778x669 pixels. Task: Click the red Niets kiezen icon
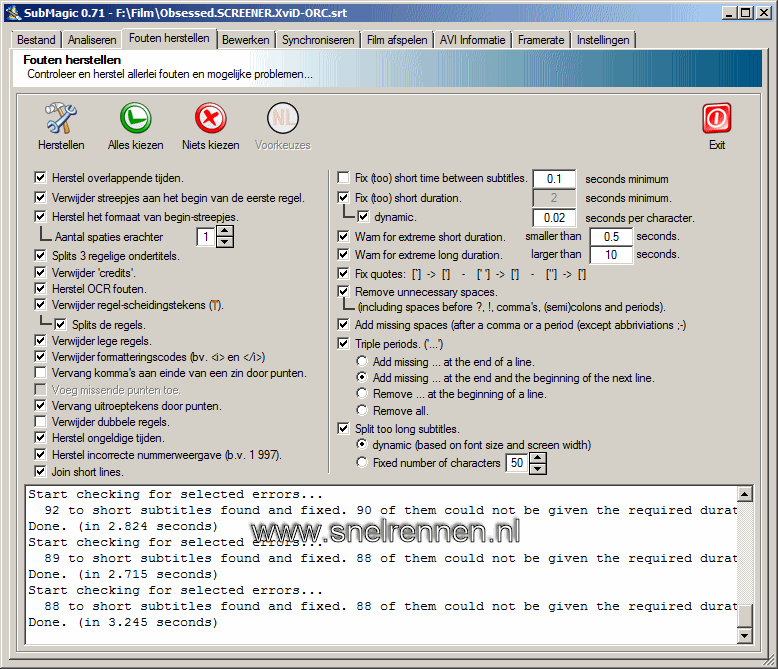coord(210,118)
